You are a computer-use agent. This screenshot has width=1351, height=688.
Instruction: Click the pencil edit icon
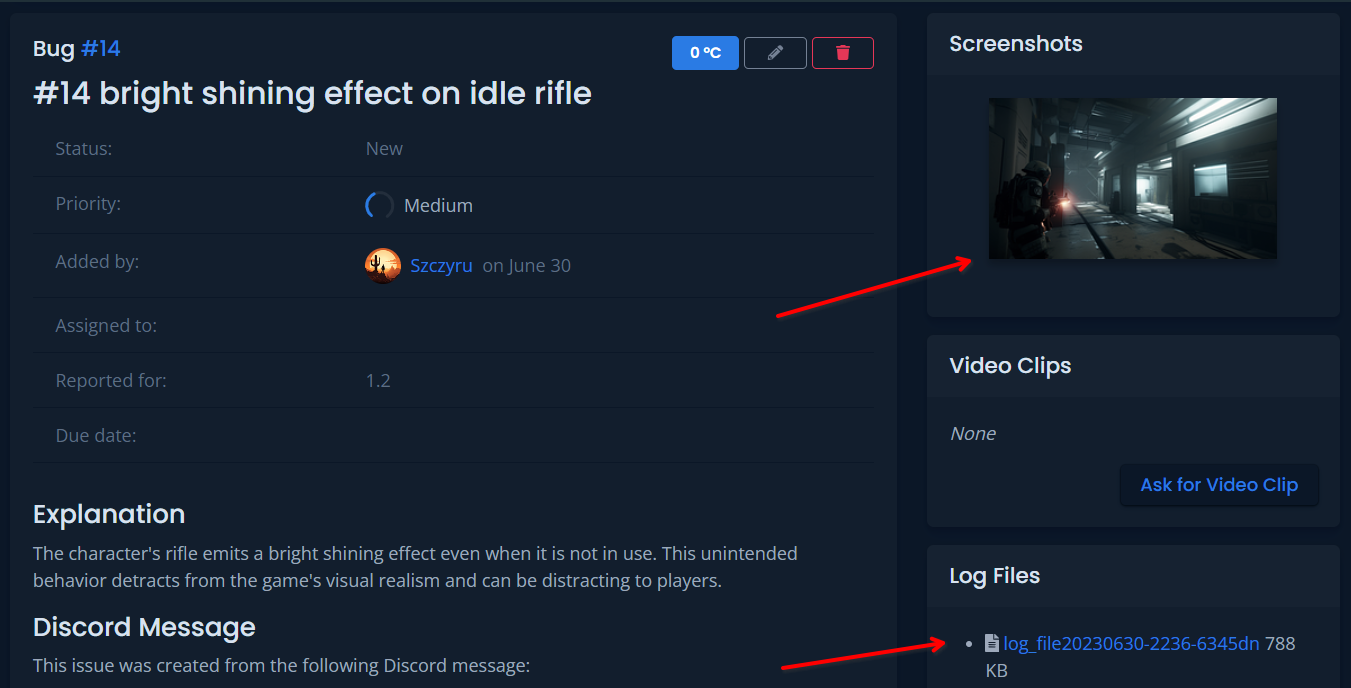point(775,53)
